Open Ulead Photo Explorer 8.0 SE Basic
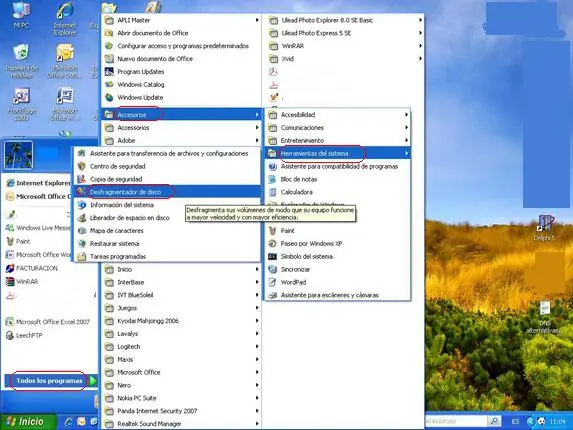Image resolution: width=573 pixels, height=430 pixels. [345, 20]
